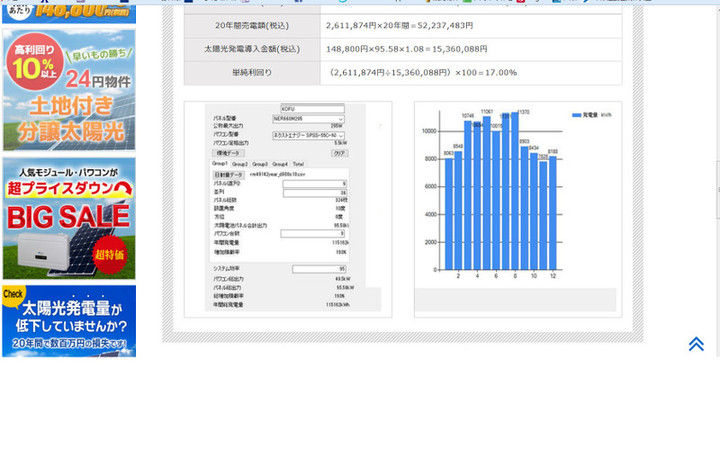
Task: Switch to the Total tab
Action: (298, 164)
